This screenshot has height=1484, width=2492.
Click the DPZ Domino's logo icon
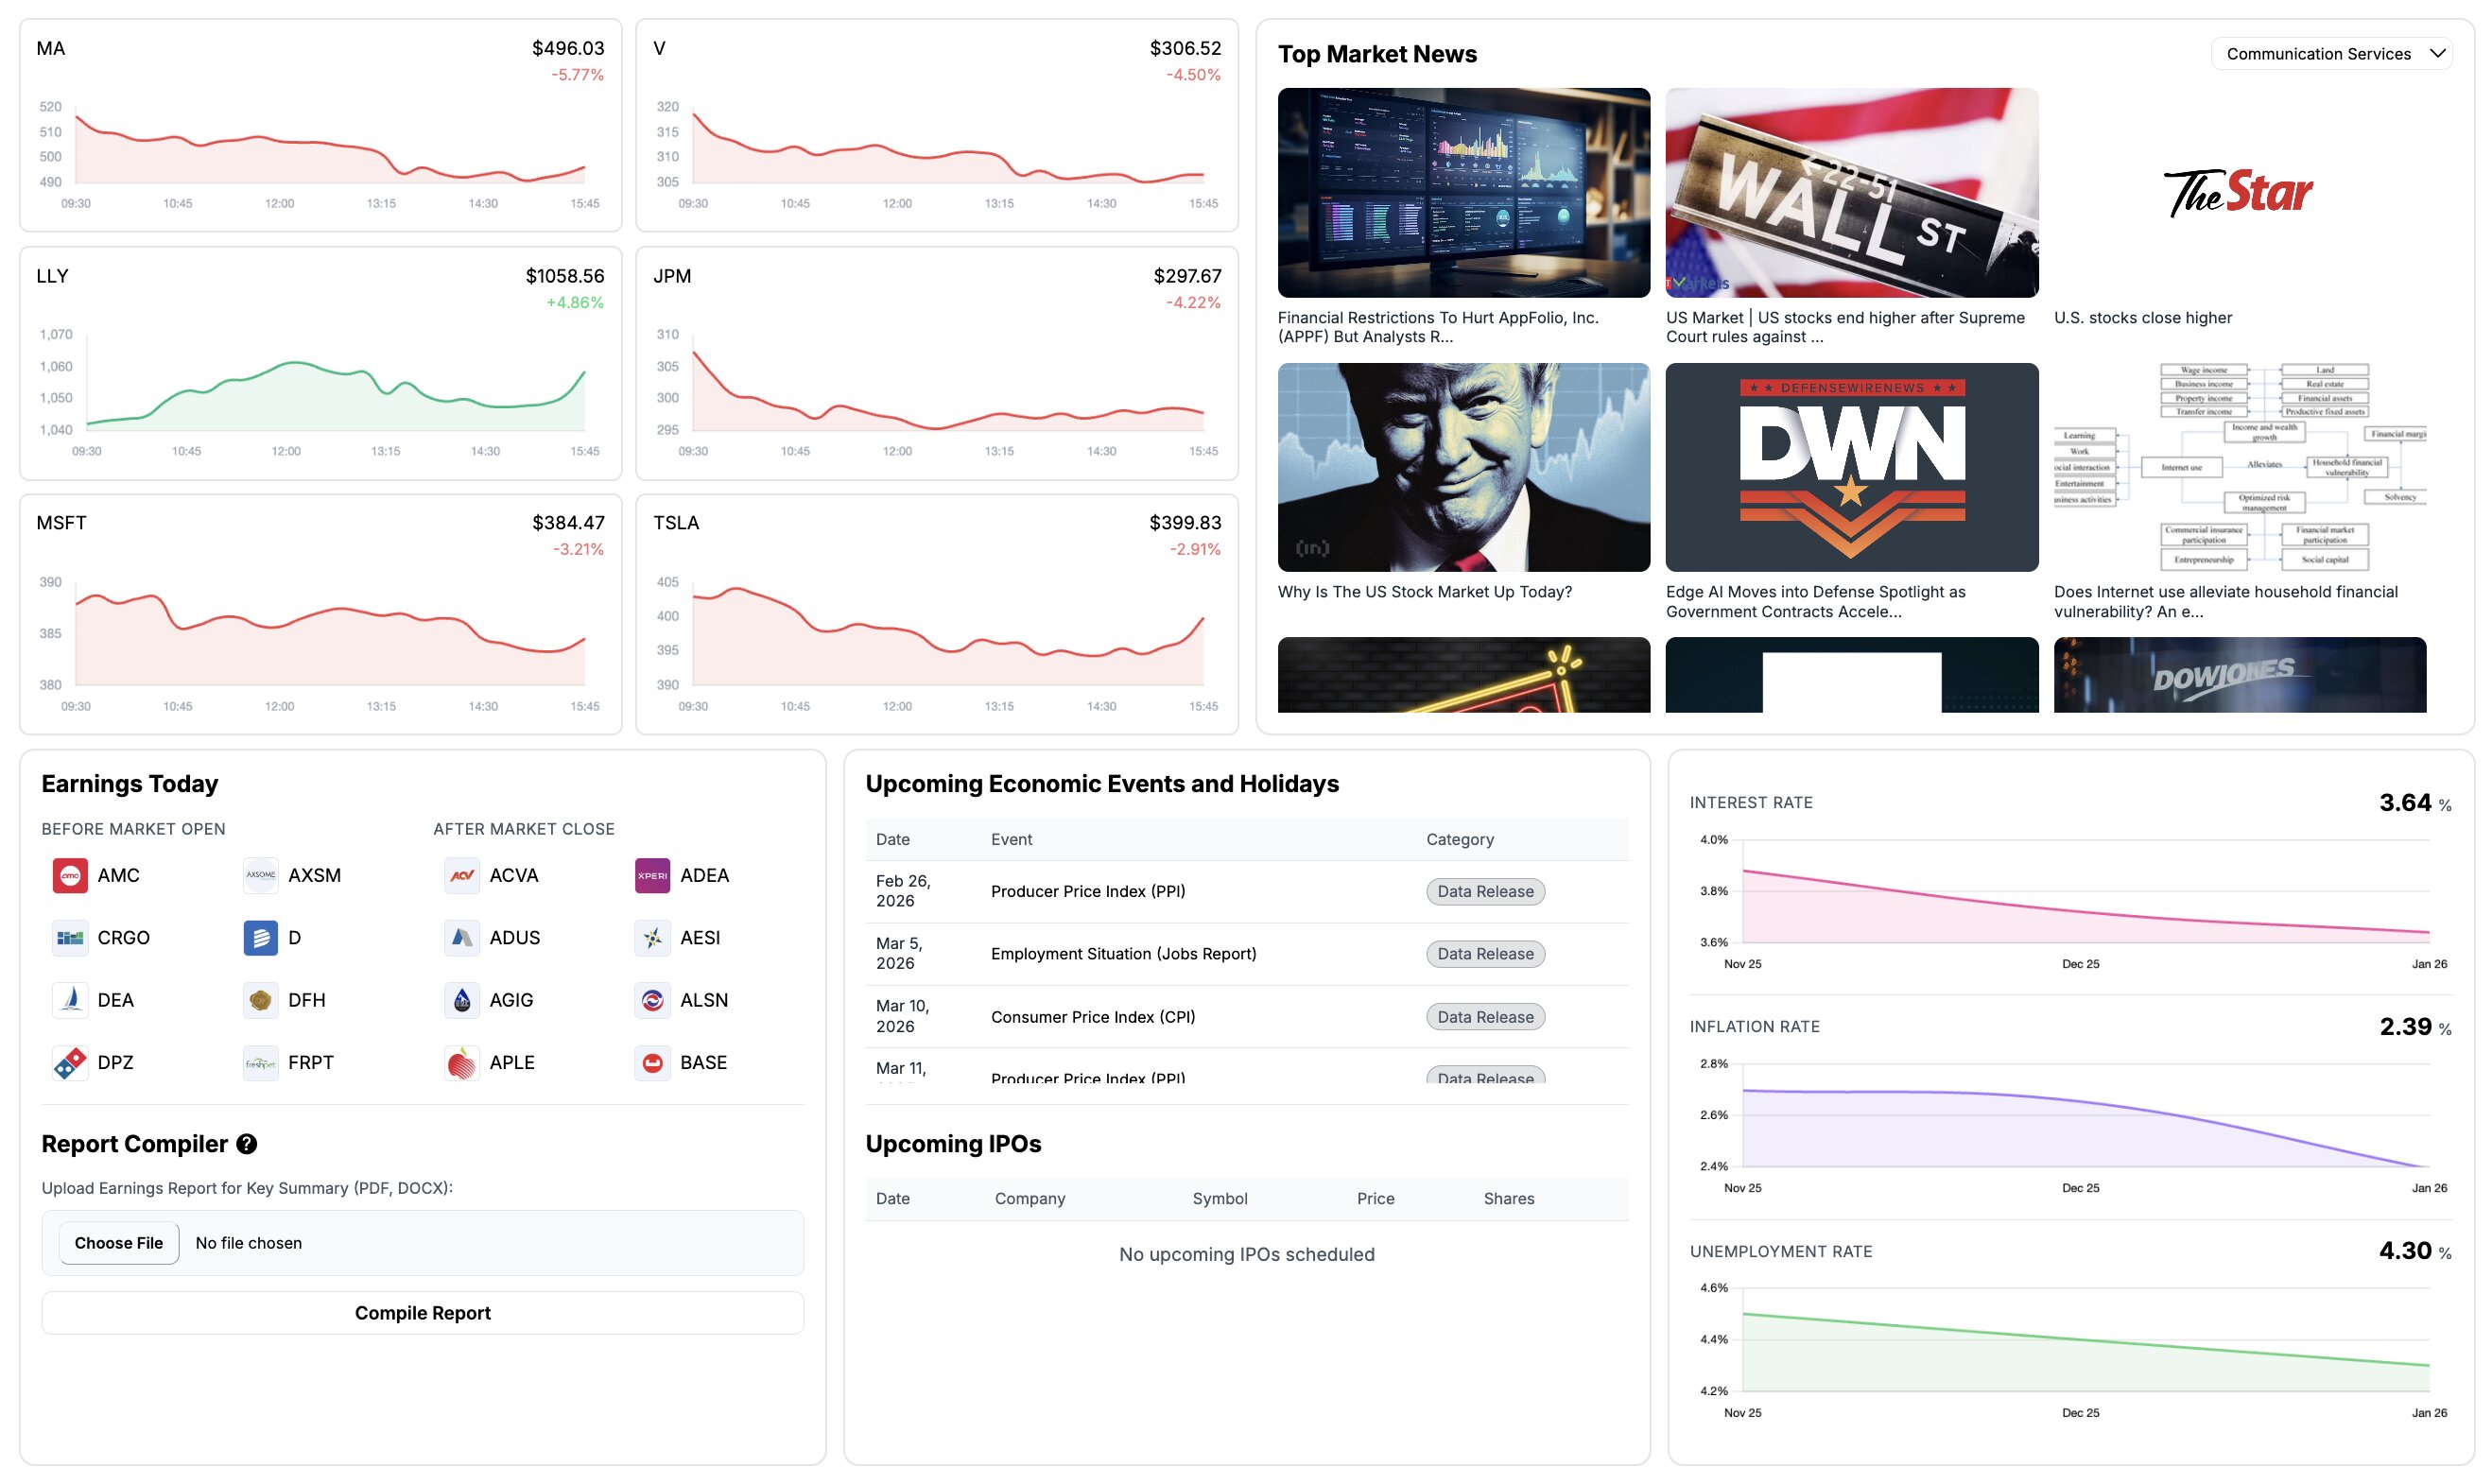pos(70,1063)
